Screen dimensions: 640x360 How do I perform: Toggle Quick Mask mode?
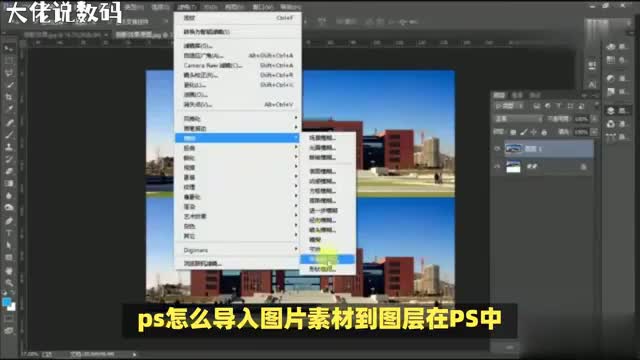pyautogui.click(x=9, y=319)
